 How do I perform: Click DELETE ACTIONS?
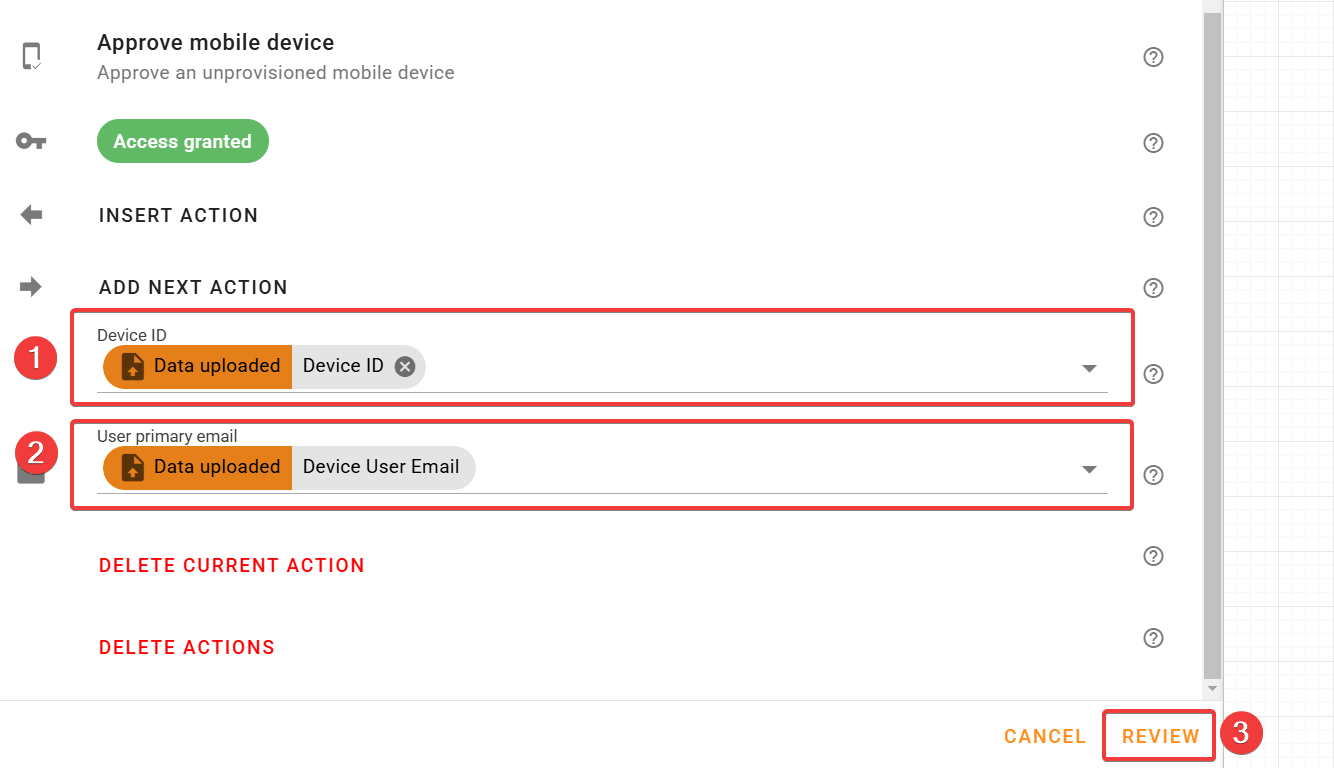187,647
